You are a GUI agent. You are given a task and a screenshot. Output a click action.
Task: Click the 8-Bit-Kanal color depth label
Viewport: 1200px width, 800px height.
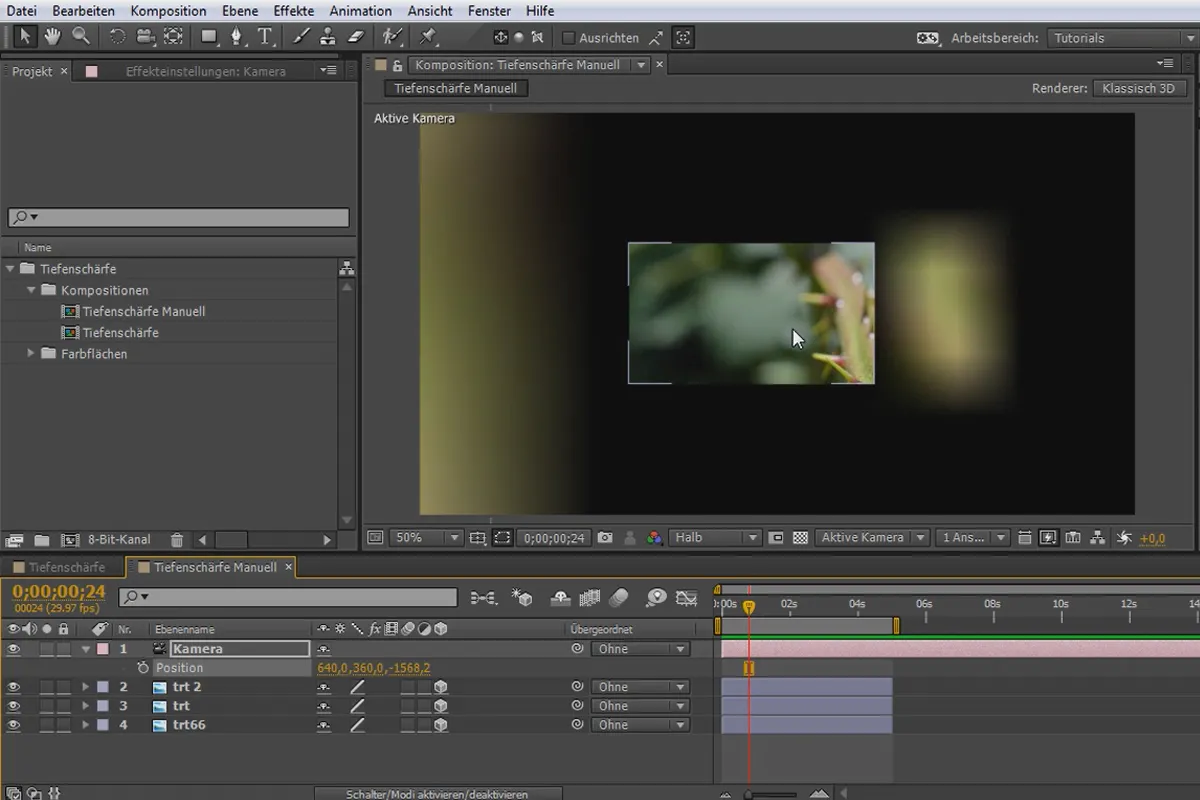pyautogui.click(x=120, y=540)
